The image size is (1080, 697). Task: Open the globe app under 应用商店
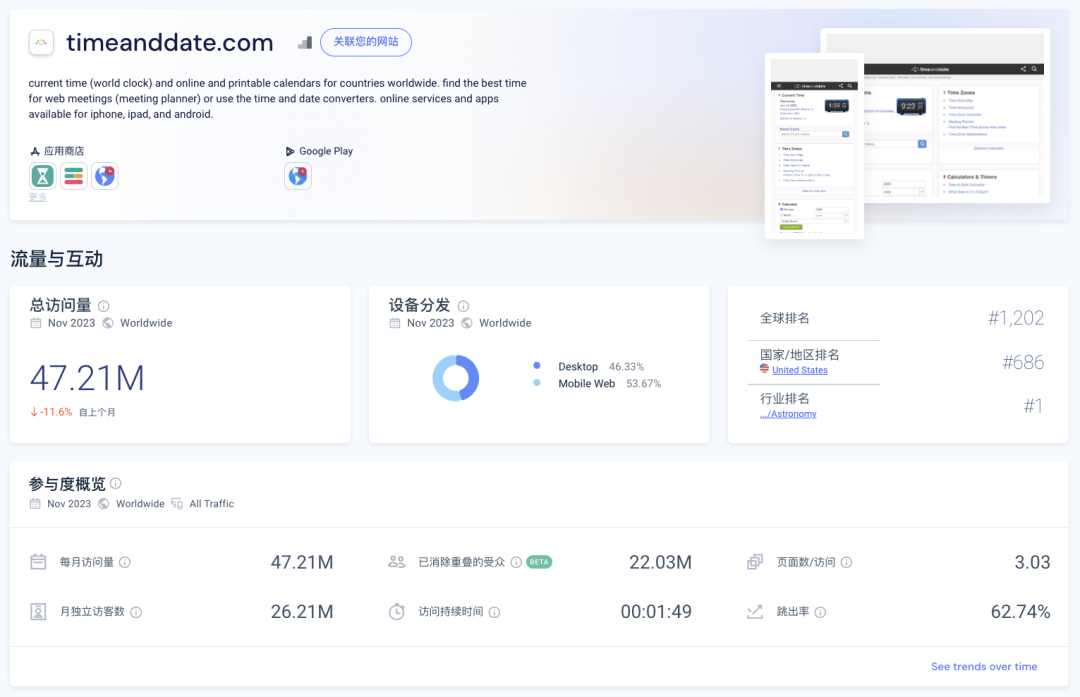coord(105,176)
